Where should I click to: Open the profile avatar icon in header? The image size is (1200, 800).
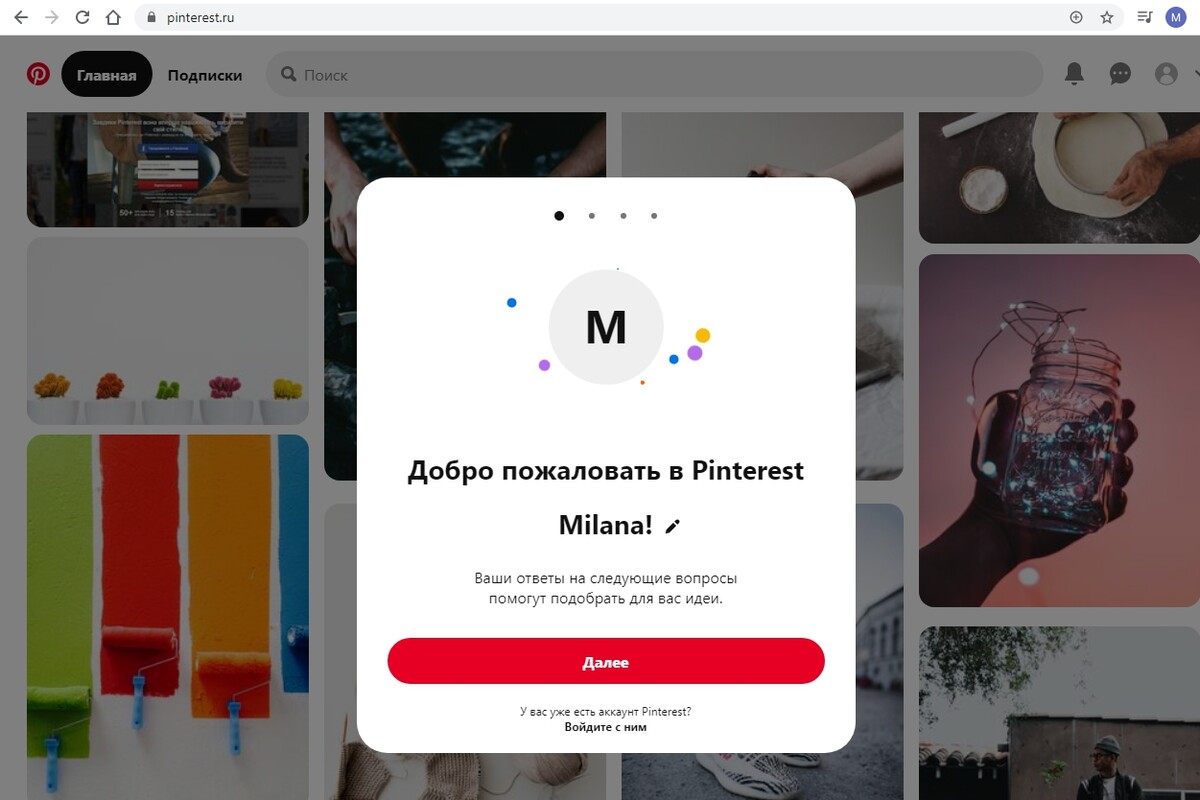tap(1166, 74)
